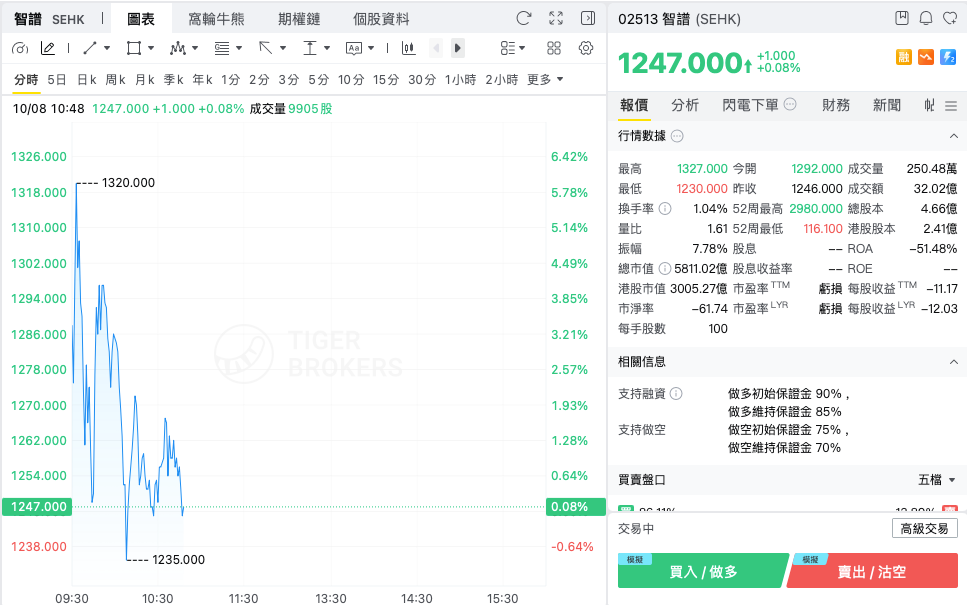Open chart settings gear

(x=586, y=48)
